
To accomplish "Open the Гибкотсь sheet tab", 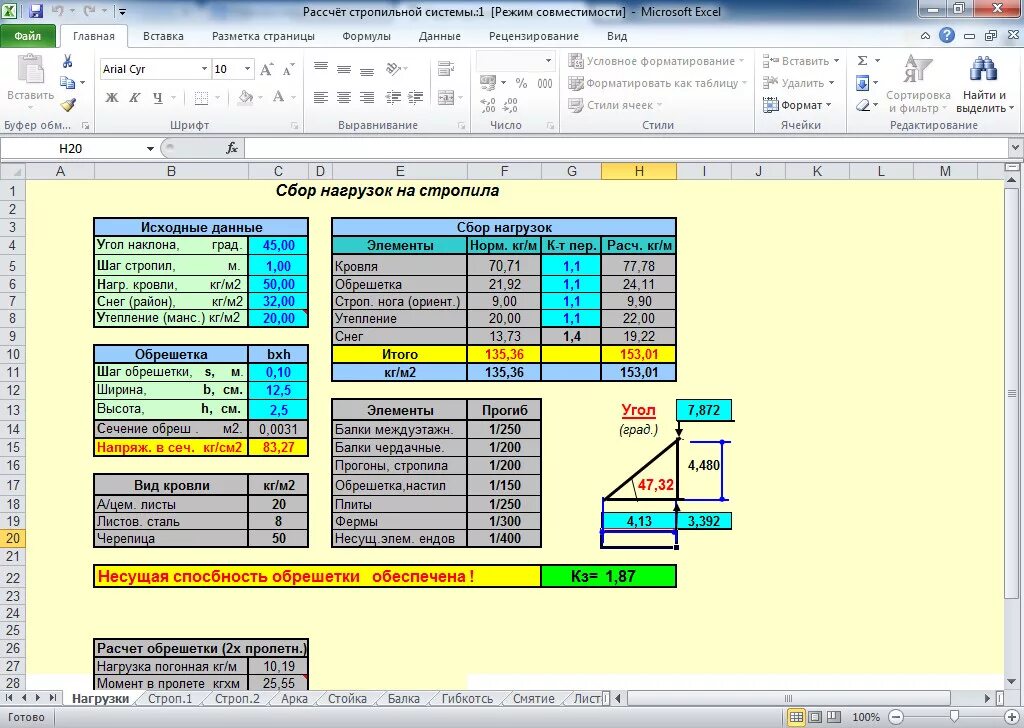I will tap(468, 699).
